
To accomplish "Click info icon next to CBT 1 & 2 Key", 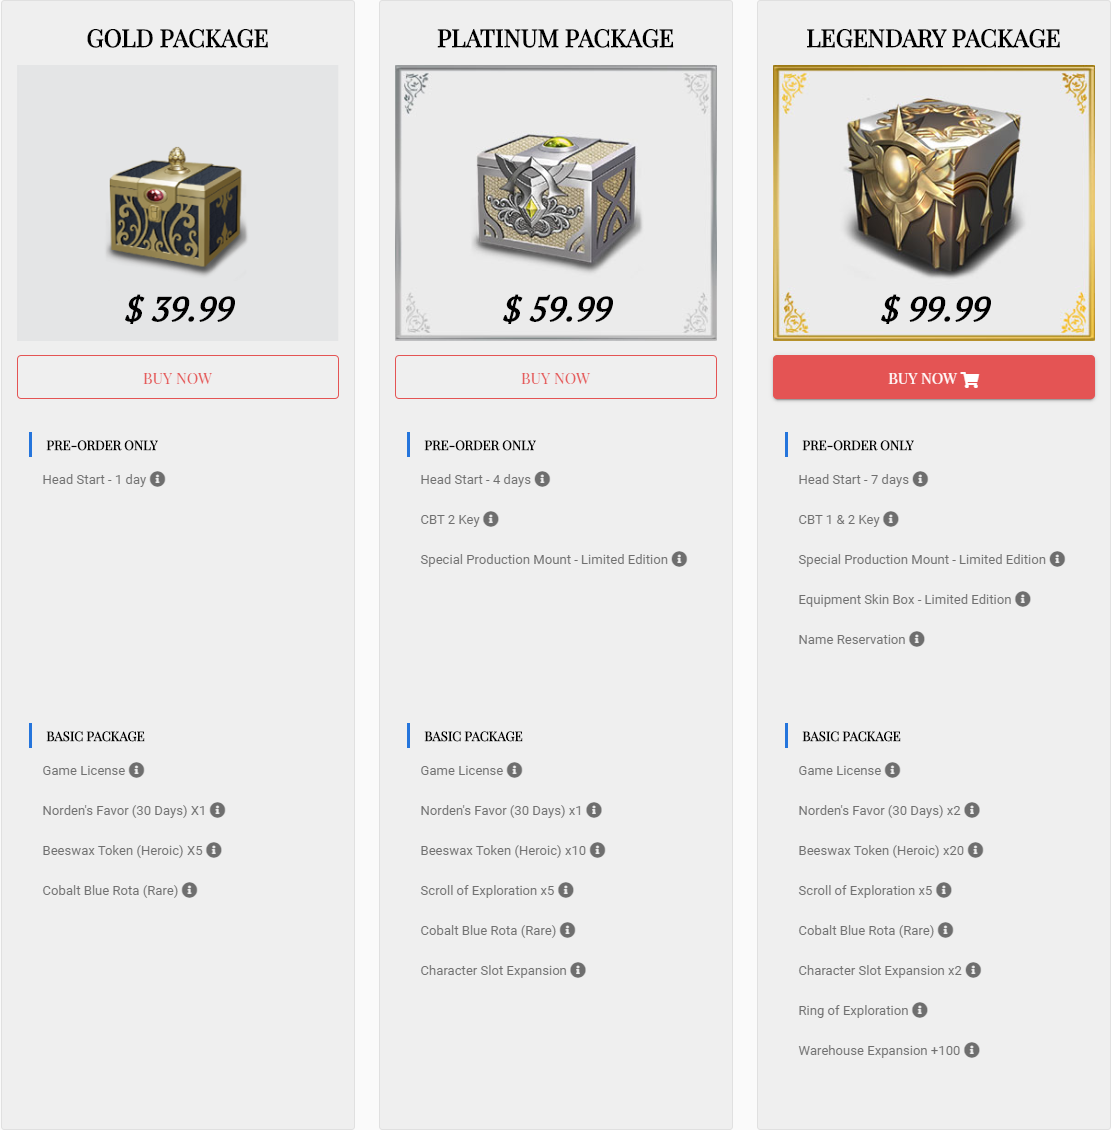I will pyautogui.click(x=891, y=519).
